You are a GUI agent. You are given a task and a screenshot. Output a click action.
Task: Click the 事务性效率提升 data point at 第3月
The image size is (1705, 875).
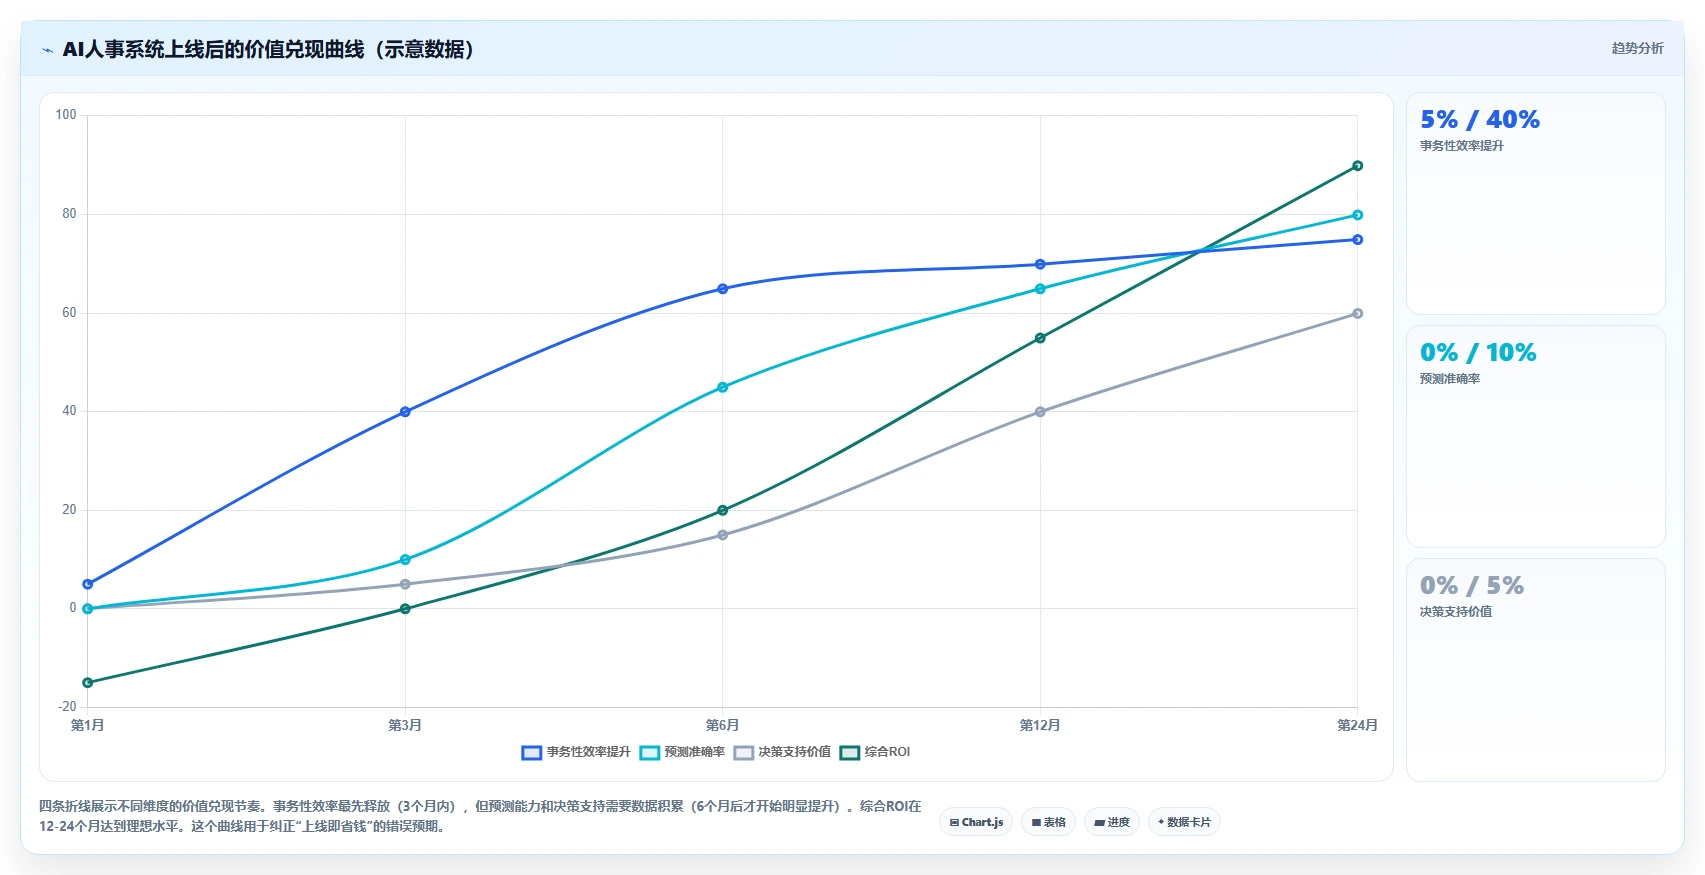point(405,412)
